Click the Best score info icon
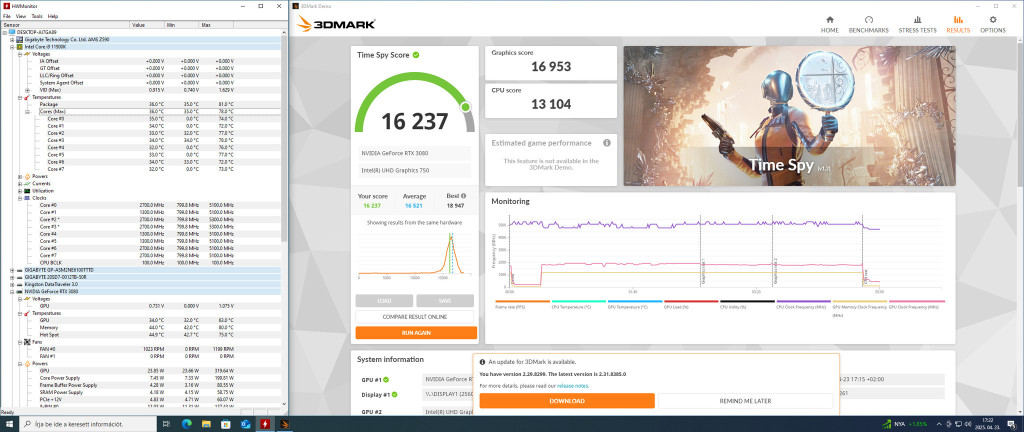The image size is (1024, 432). pos(465,196)
